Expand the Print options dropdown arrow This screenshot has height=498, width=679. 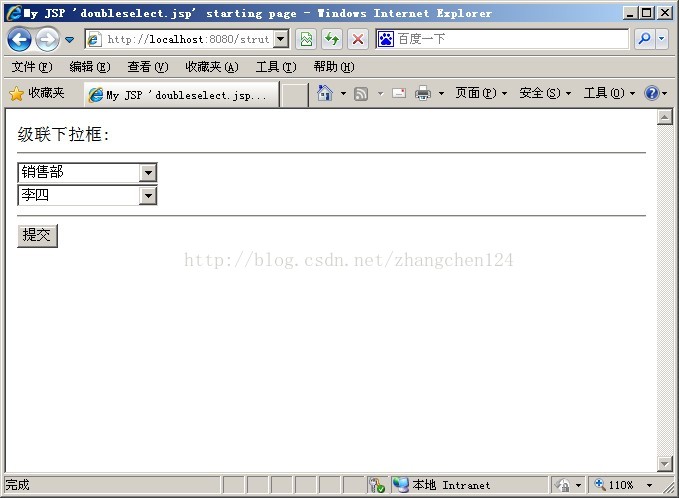[x=441, y=93]
